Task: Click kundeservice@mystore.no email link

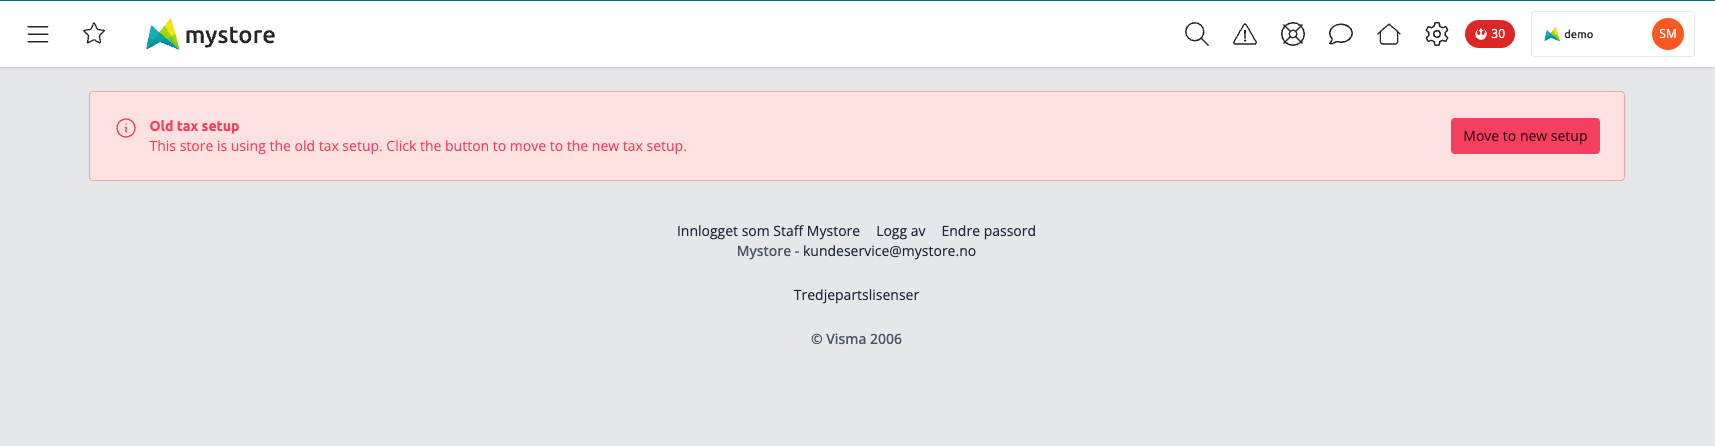Action: [889, 251]
